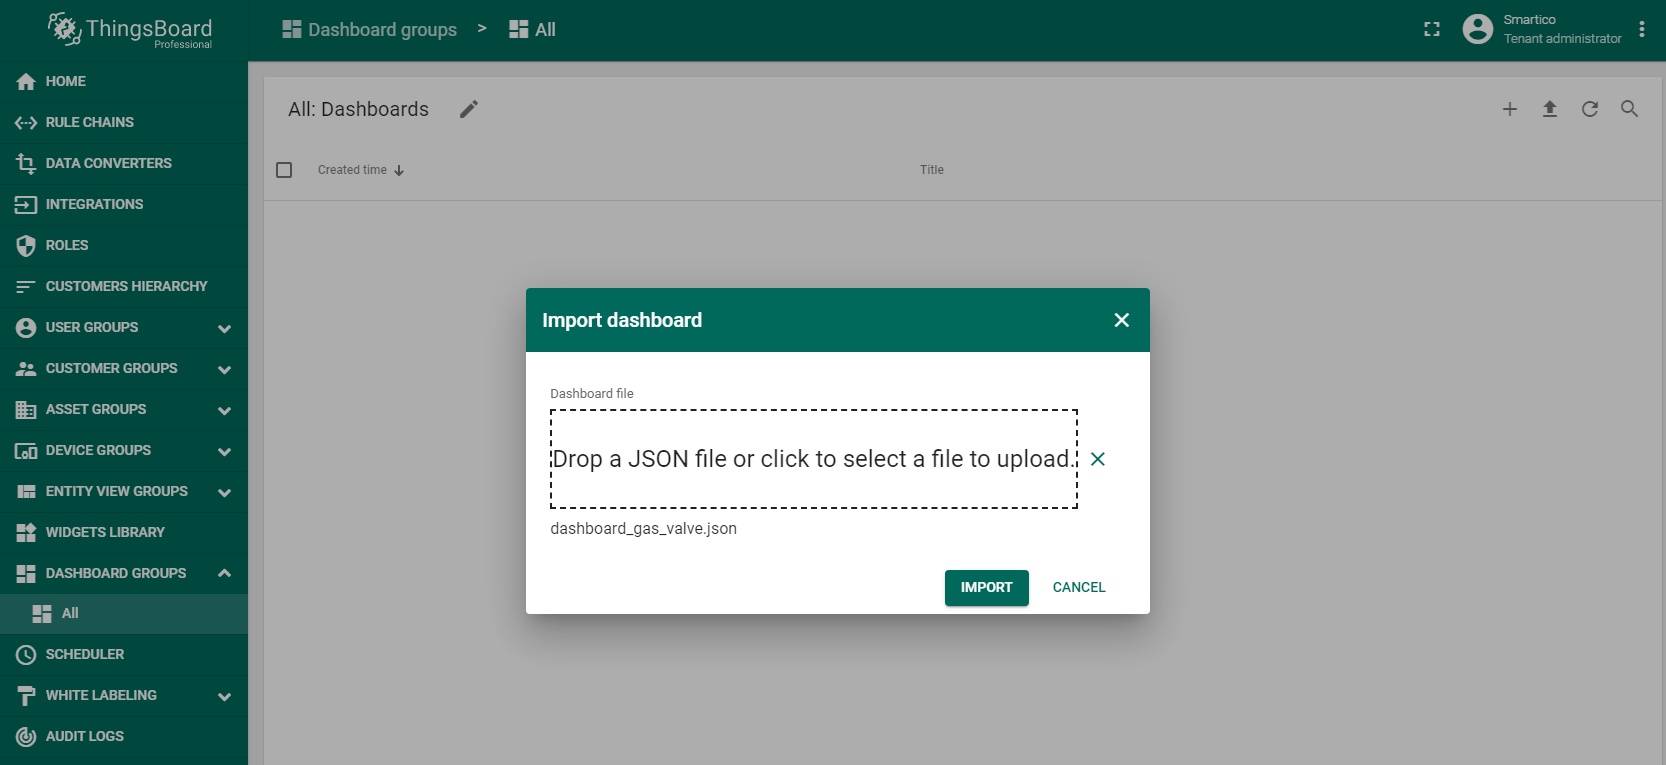Expand the White Labeling menu
The image size is (1666, 765).
point(224,696)
